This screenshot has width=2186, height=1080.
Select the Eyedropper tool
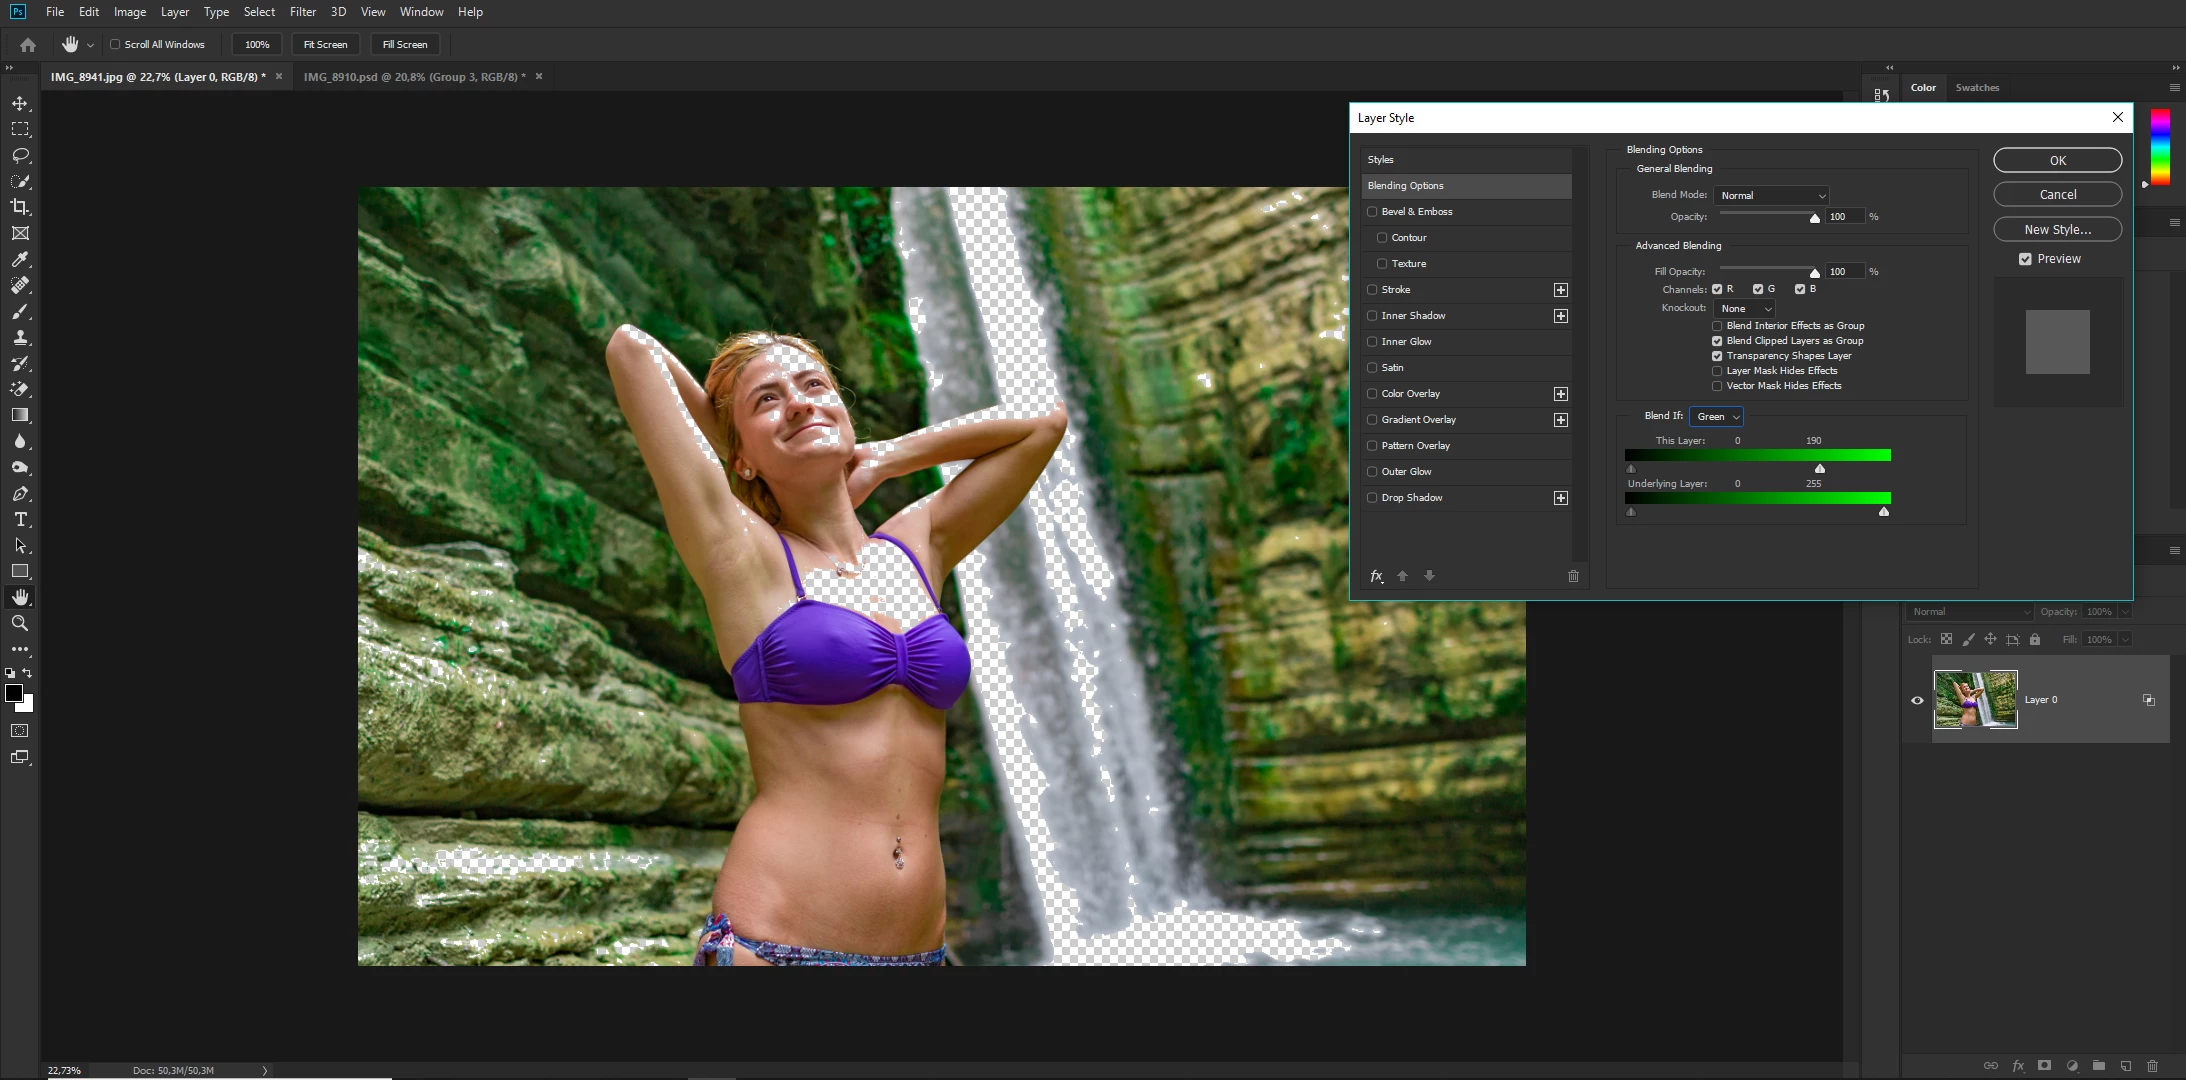20,259
